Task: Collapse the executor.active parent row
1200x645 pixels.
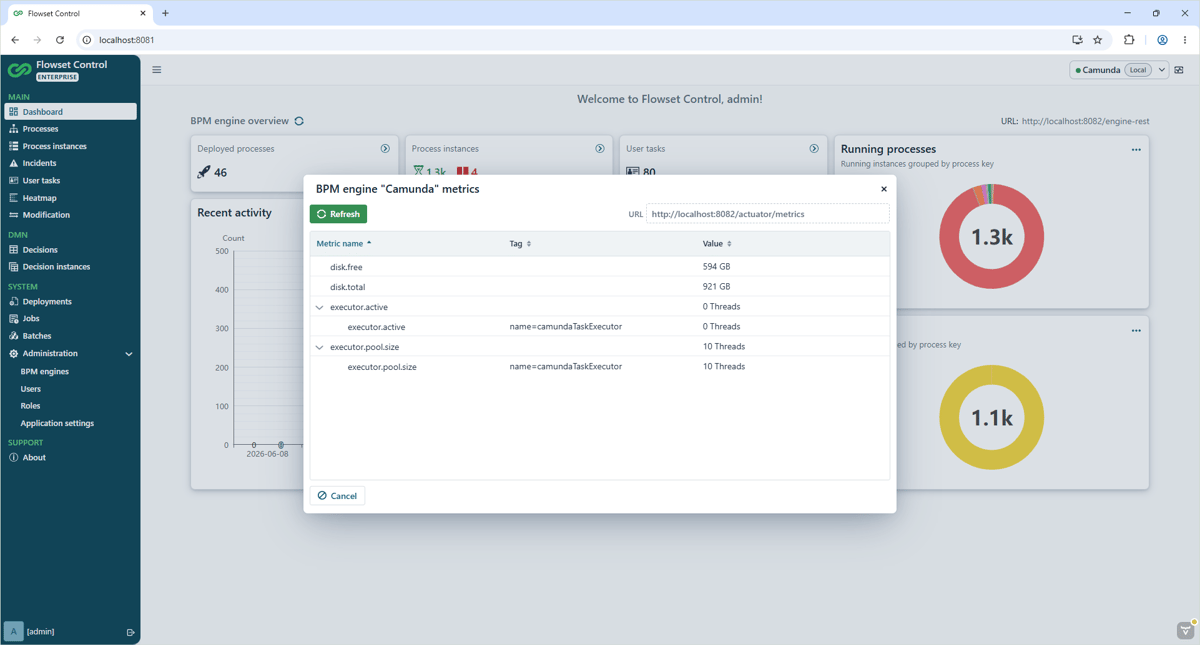Action: (x=320, y=307)
